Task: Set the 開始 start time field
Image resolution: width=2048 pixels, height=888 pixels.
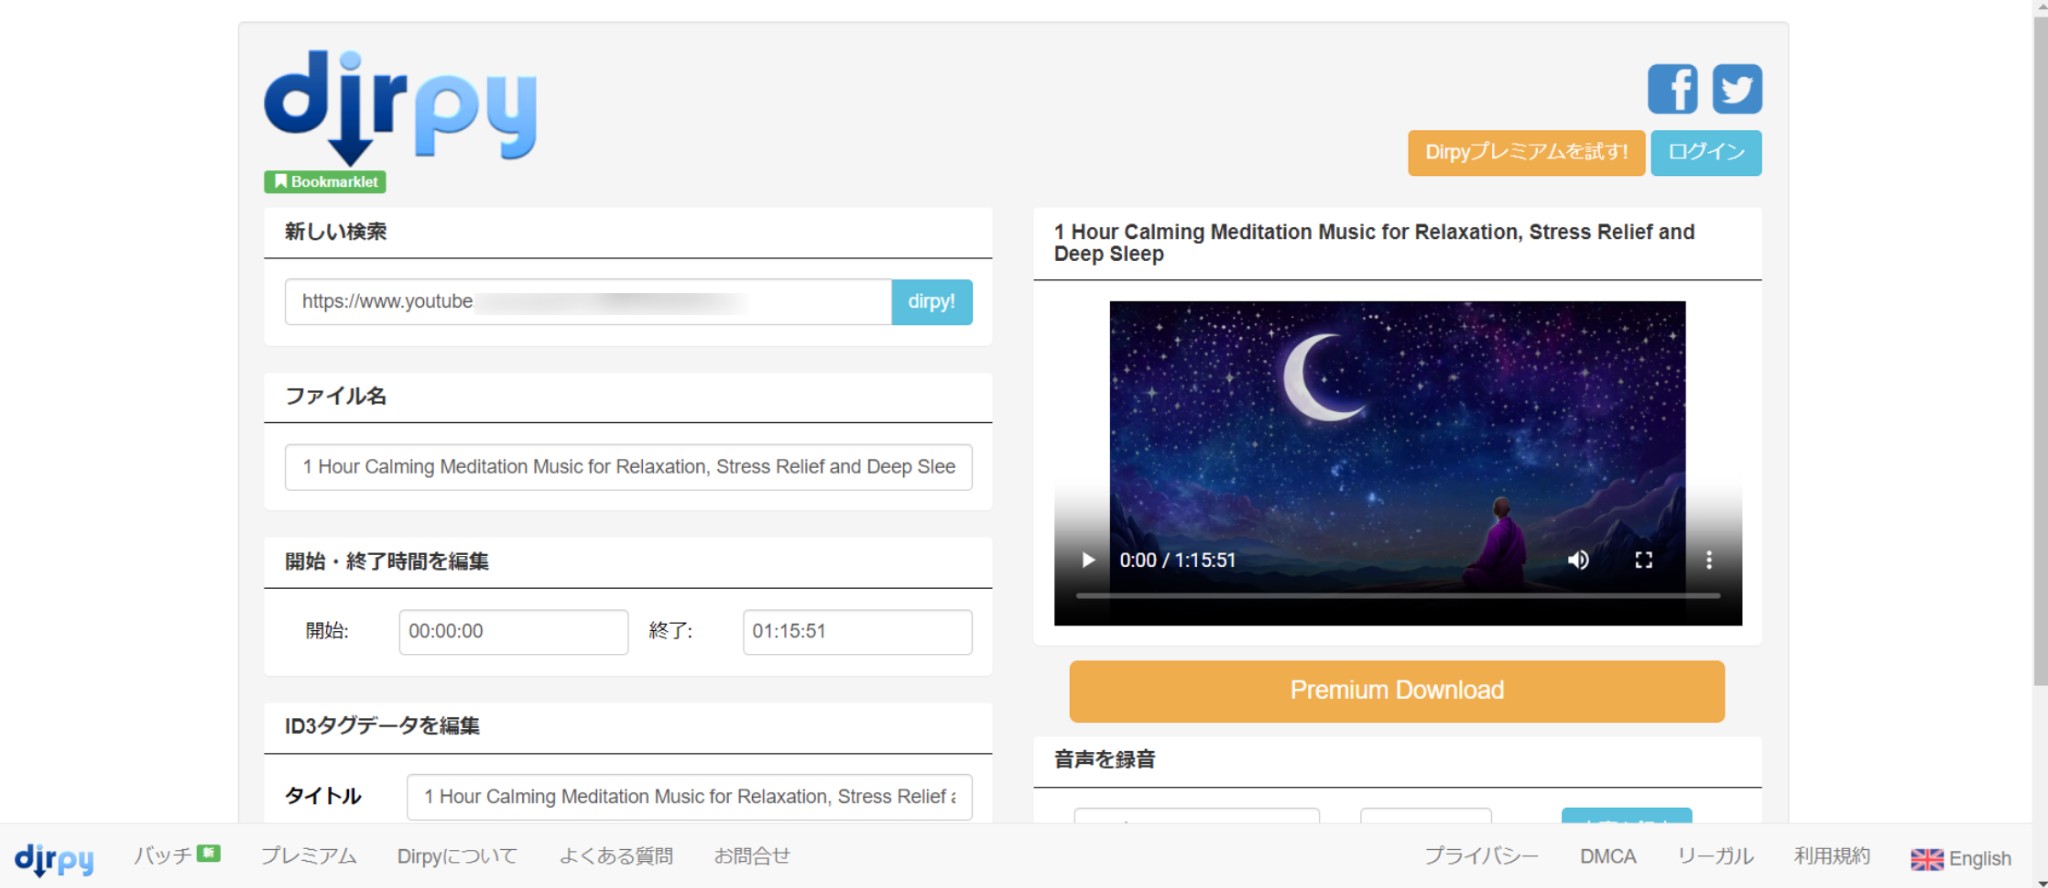Action: (x=513, y=632)
